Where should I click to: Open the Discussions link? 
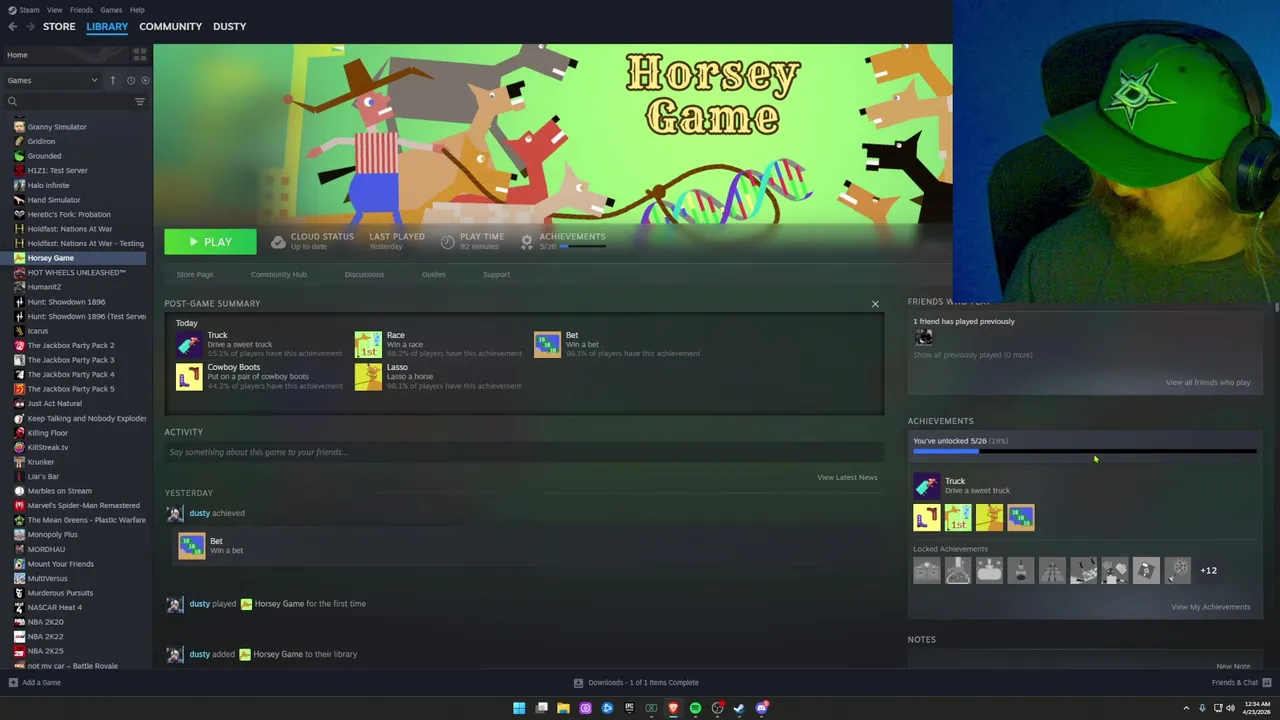click(364, 274)
